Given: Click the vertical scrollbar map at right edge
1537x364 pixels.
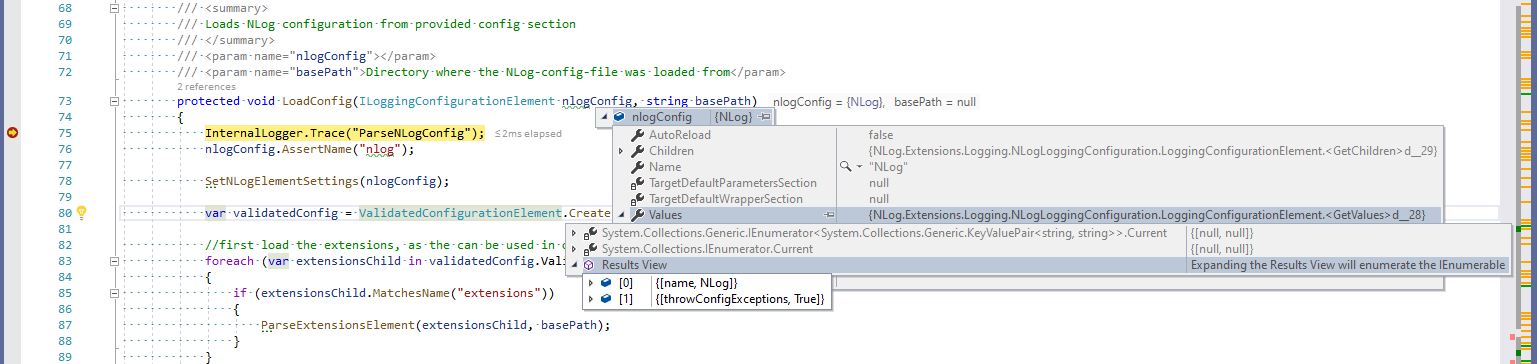Looking at the screenshot, I should click(1527, 182).
